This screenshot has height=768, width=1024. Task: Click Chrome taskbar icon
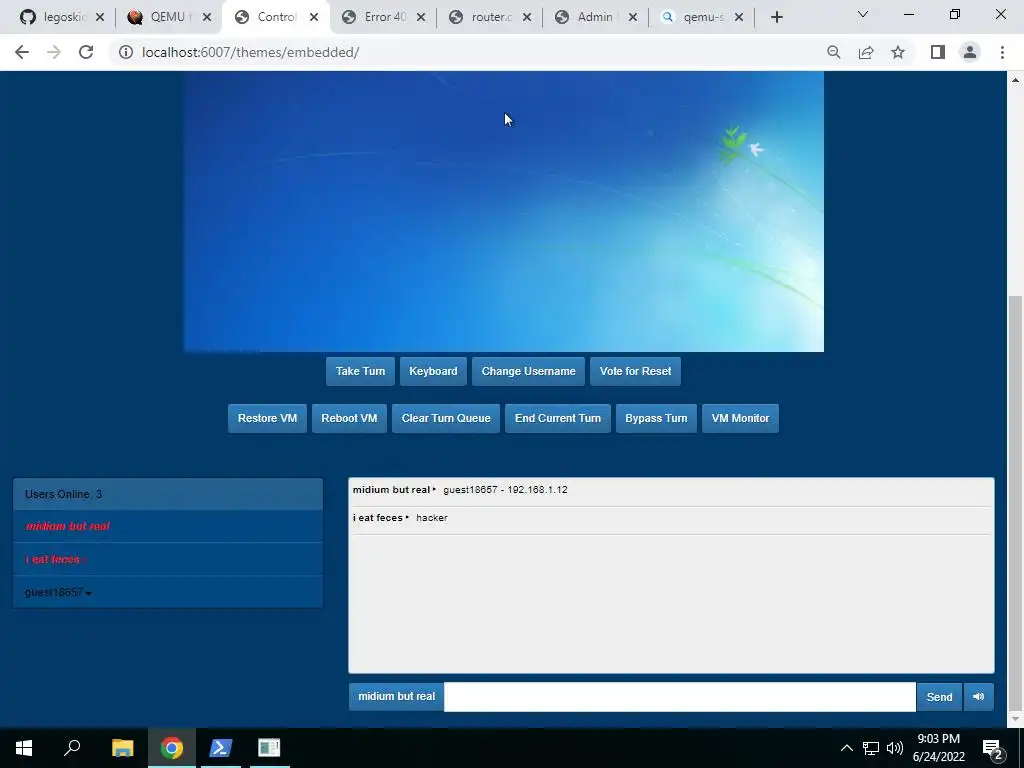point(172,748)
